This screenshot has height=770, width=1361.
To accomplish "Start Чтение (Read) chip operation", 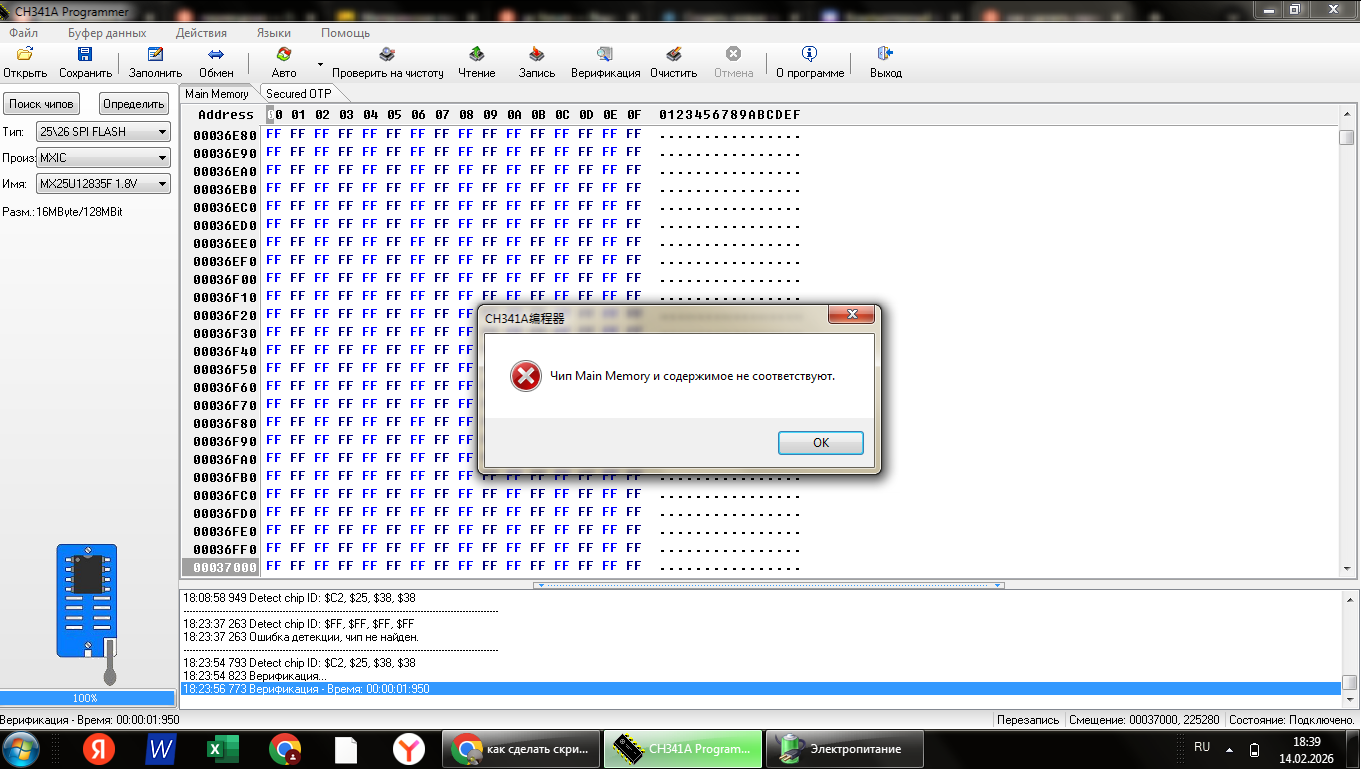I will coord(477,55).
